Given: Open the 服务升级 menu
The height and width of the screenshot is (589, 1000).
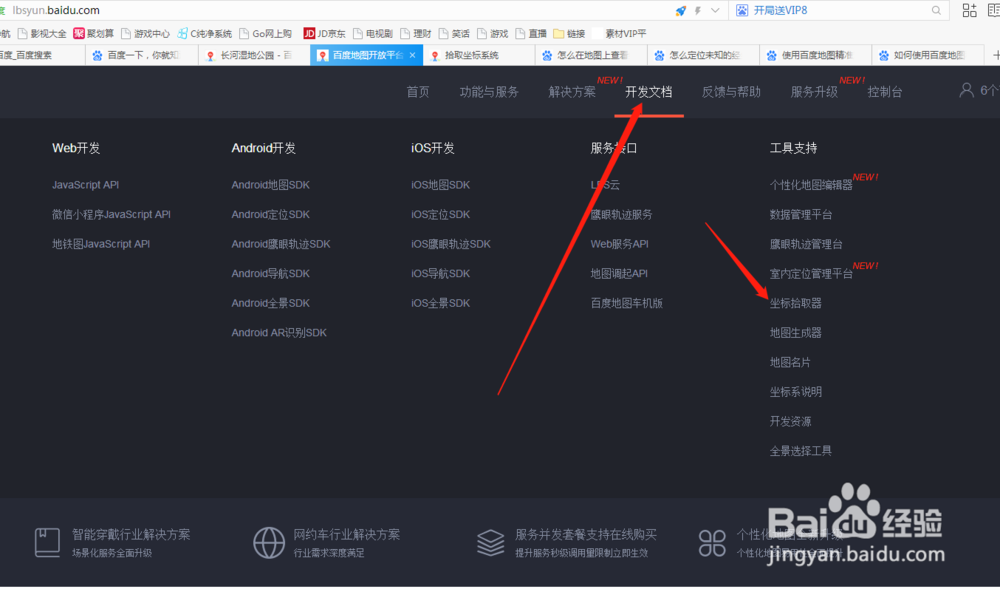Looking at the screenshot, I should pyautogui.click(x=814, y=92).
